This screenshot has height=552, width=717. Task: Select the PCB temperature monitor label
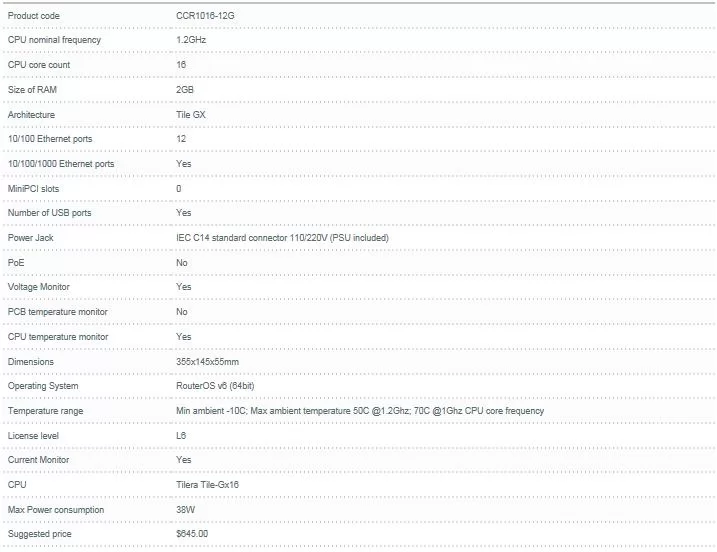click(58, 312)
